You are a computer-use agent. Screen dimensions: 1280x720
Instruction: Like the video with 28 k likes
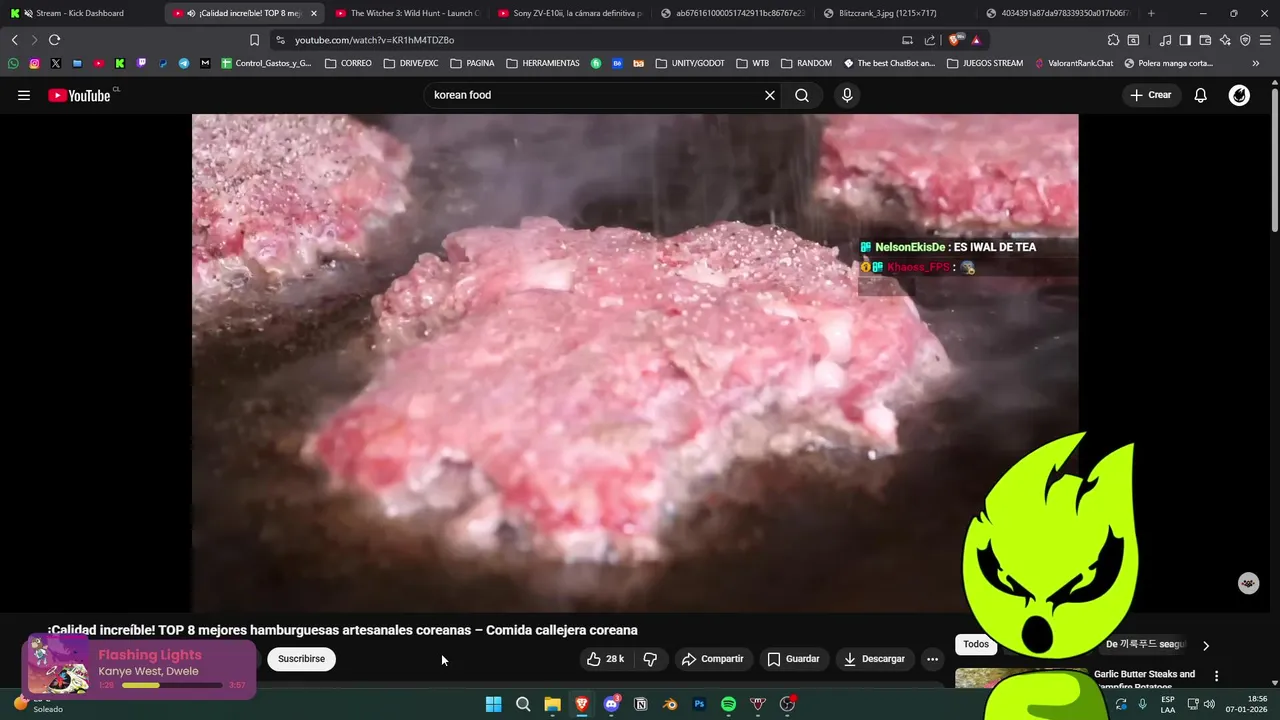click(x=605, y=659)
